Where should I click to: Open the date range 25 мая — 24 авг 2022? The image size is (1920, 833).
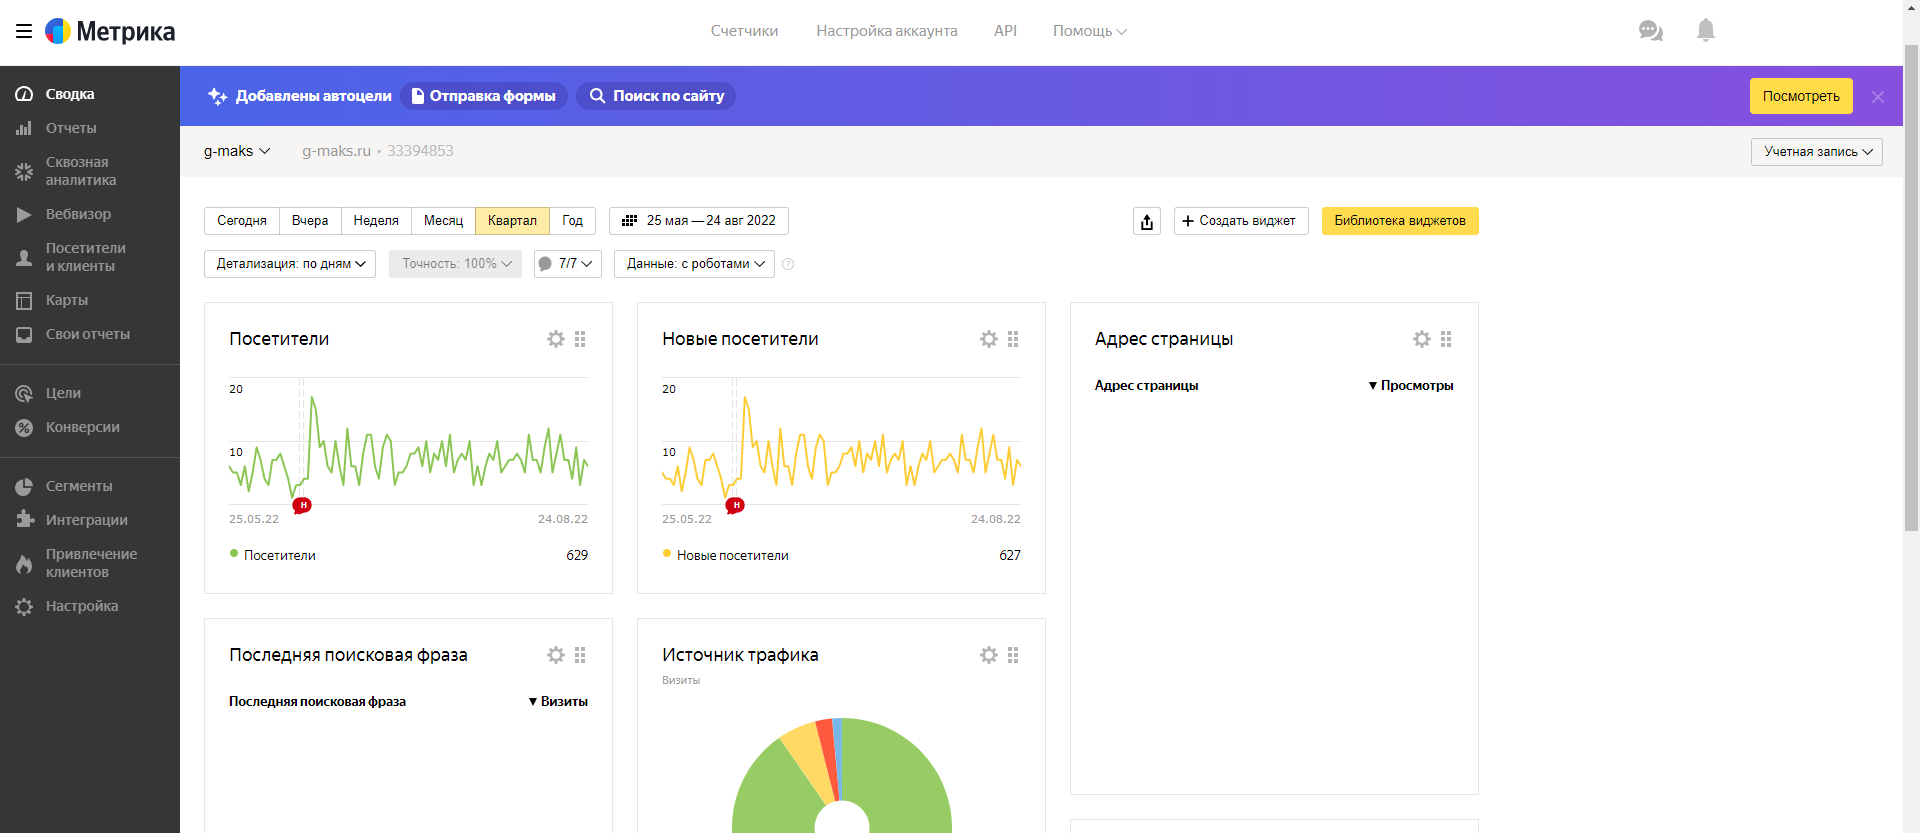[699, 221]
